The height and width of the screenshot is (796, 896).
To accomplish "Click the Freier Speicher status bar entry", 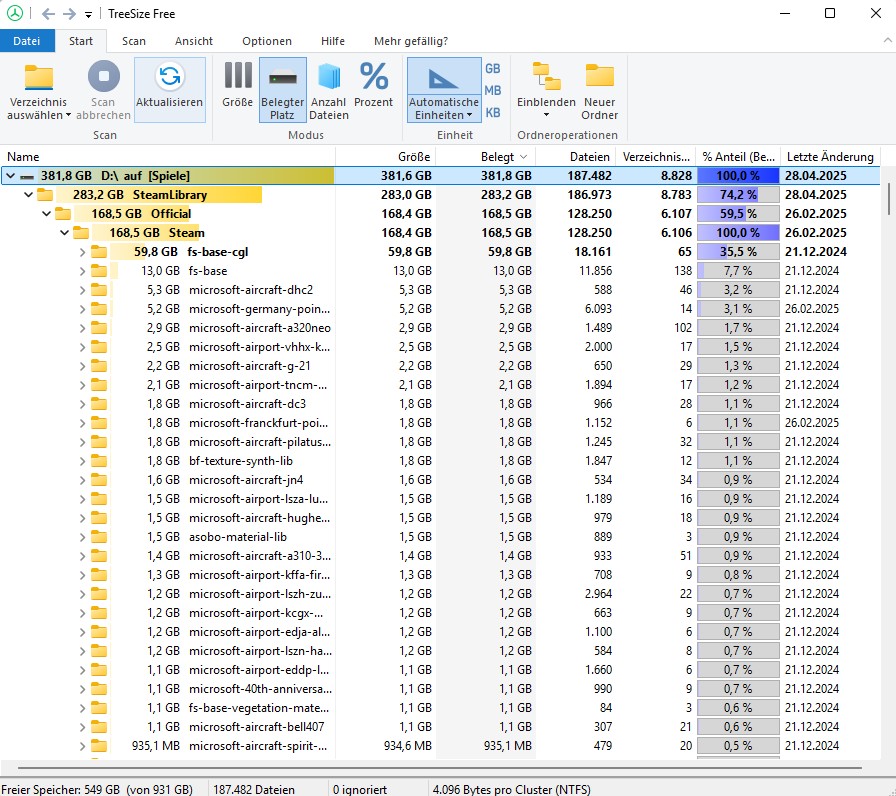I will click(x=97, y=789).
